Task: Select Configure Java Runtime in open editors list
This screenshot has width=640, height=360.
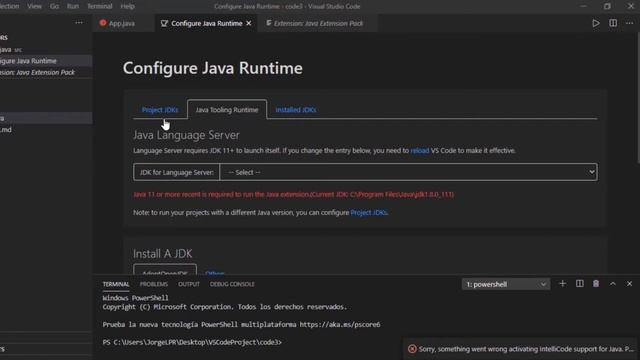Action: click(x=46, y=61)
